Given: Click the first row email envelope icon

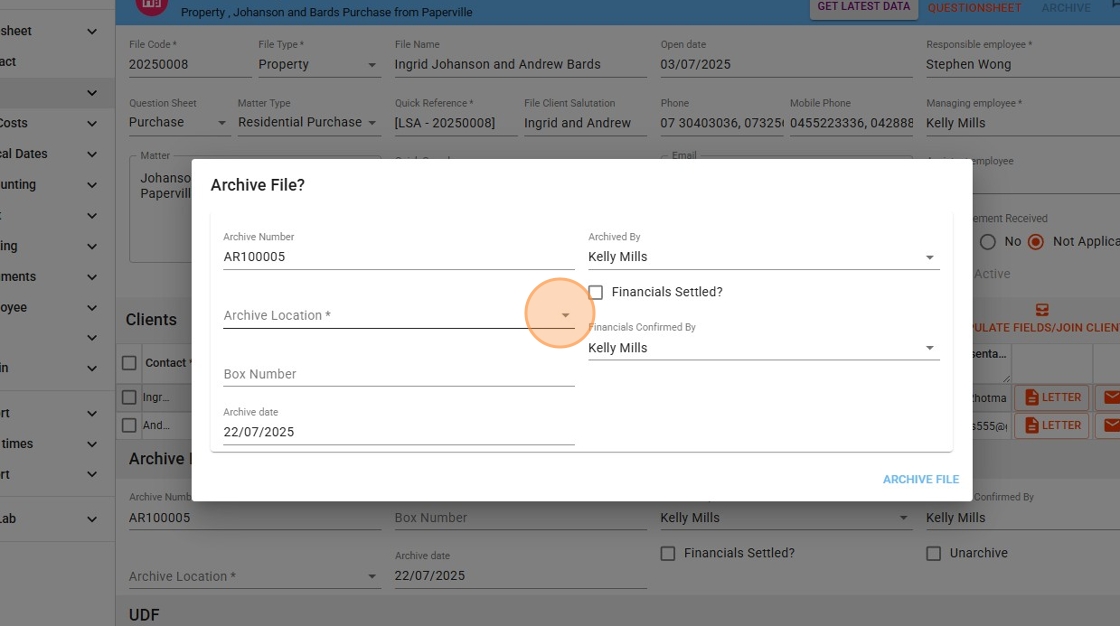Looking at the screenshot, I should (x=1109, y=398).
